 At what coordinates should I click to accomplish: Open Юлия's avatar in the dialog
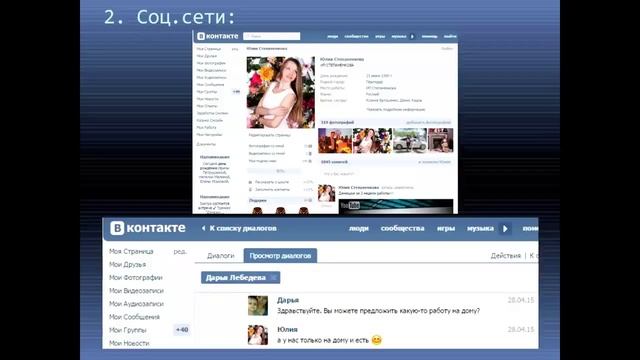coord(258,335)
